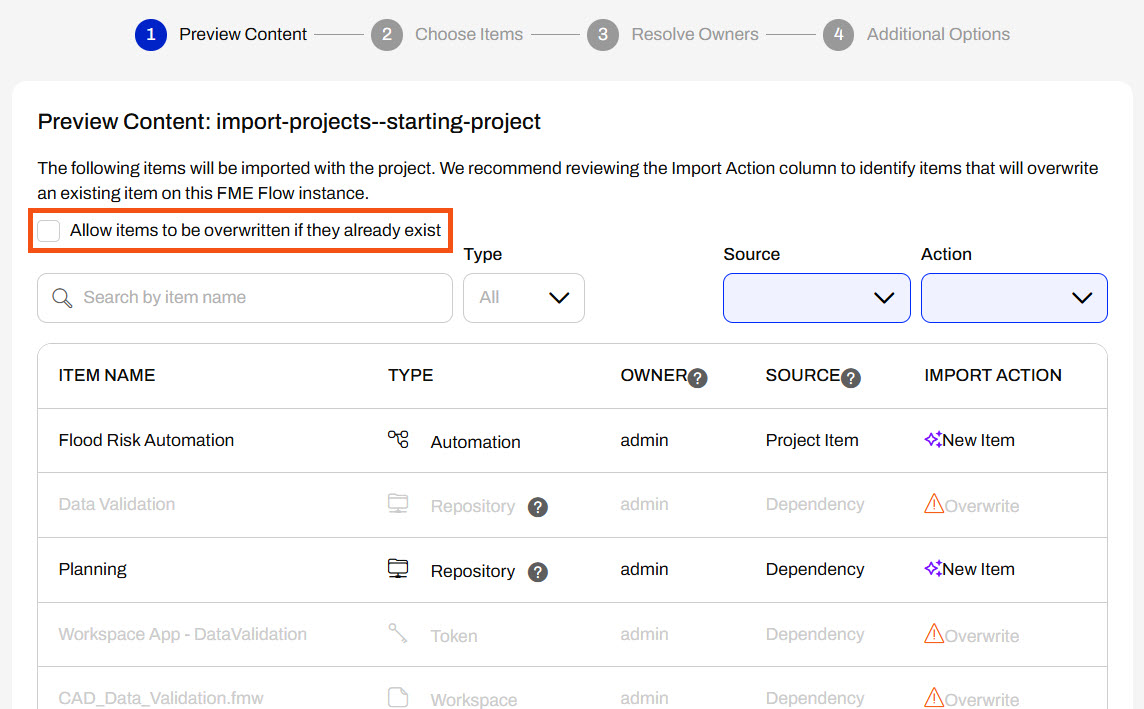Click the Token key icon for Workspace App
This screenshot has height=709, width=1144.
click(398, 633)
